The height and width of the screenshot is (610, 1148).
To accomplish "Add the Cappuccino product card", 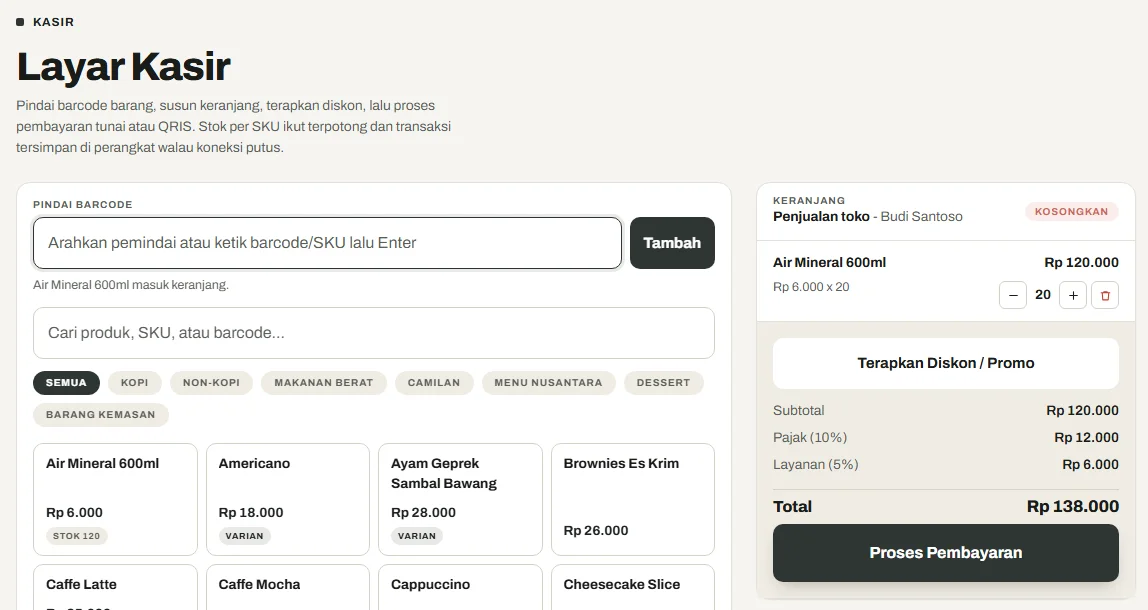I will (x=461, y=587).
